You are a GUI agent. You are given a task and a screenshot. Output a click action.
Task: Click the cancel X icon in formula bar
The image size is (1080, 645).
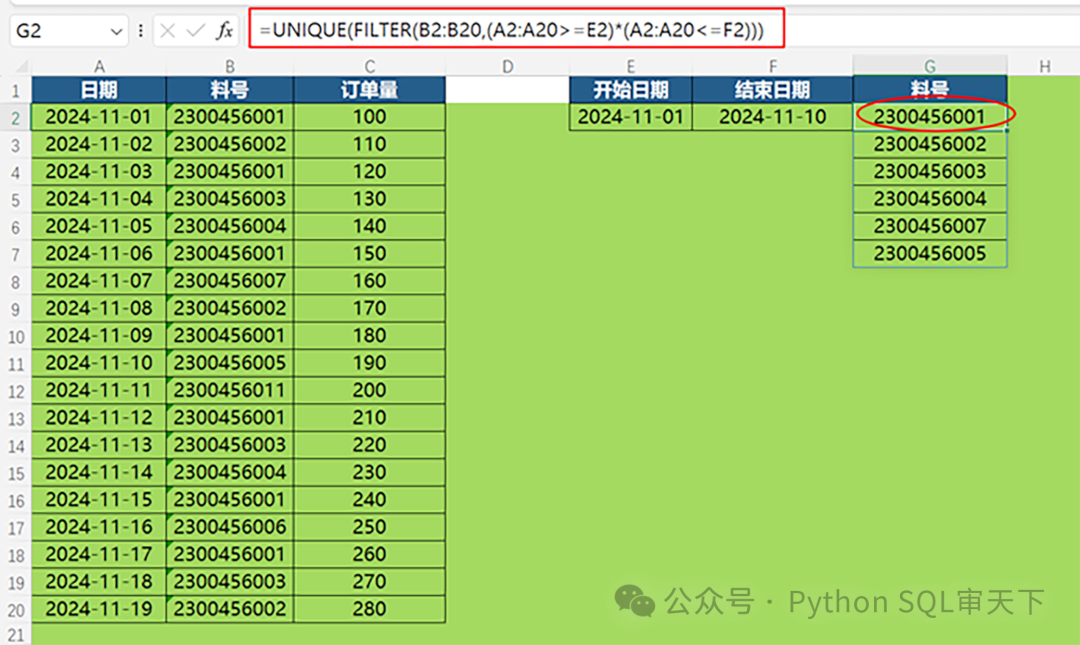coord(167,30)
